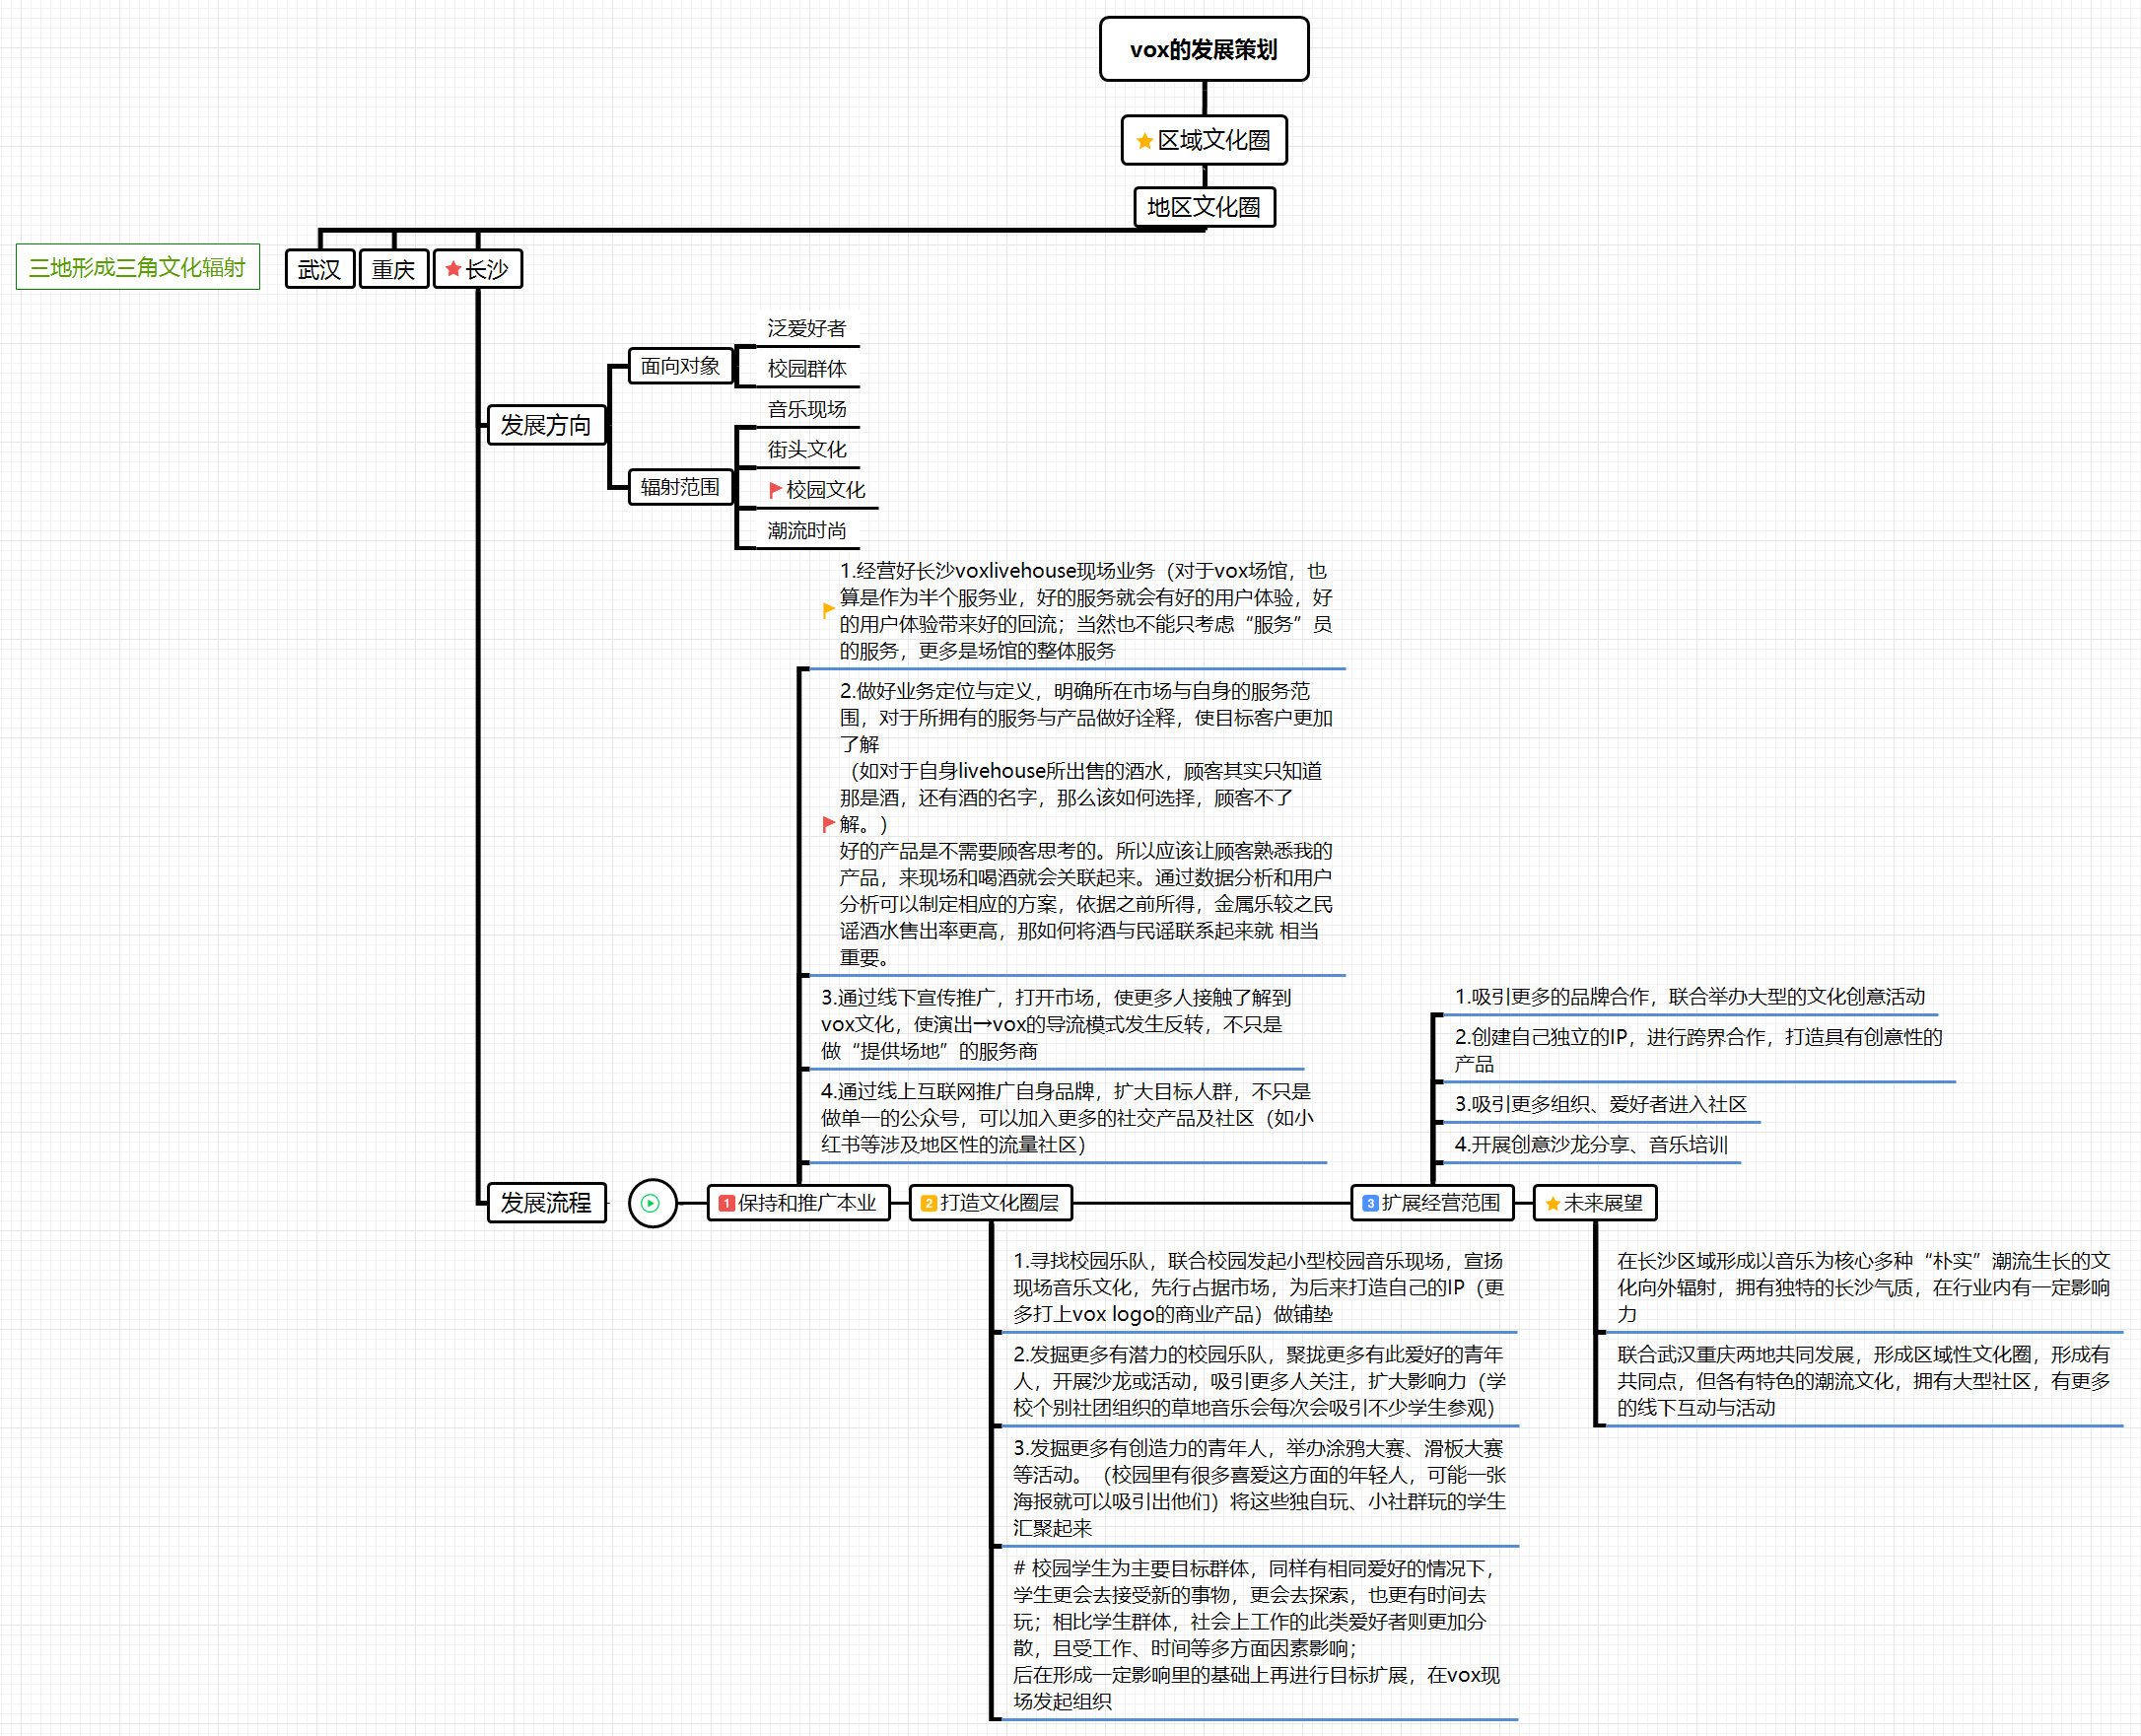The image size is (2141, 1736).
Task: Click the 区域文化圈 node
Action: 1204,140
